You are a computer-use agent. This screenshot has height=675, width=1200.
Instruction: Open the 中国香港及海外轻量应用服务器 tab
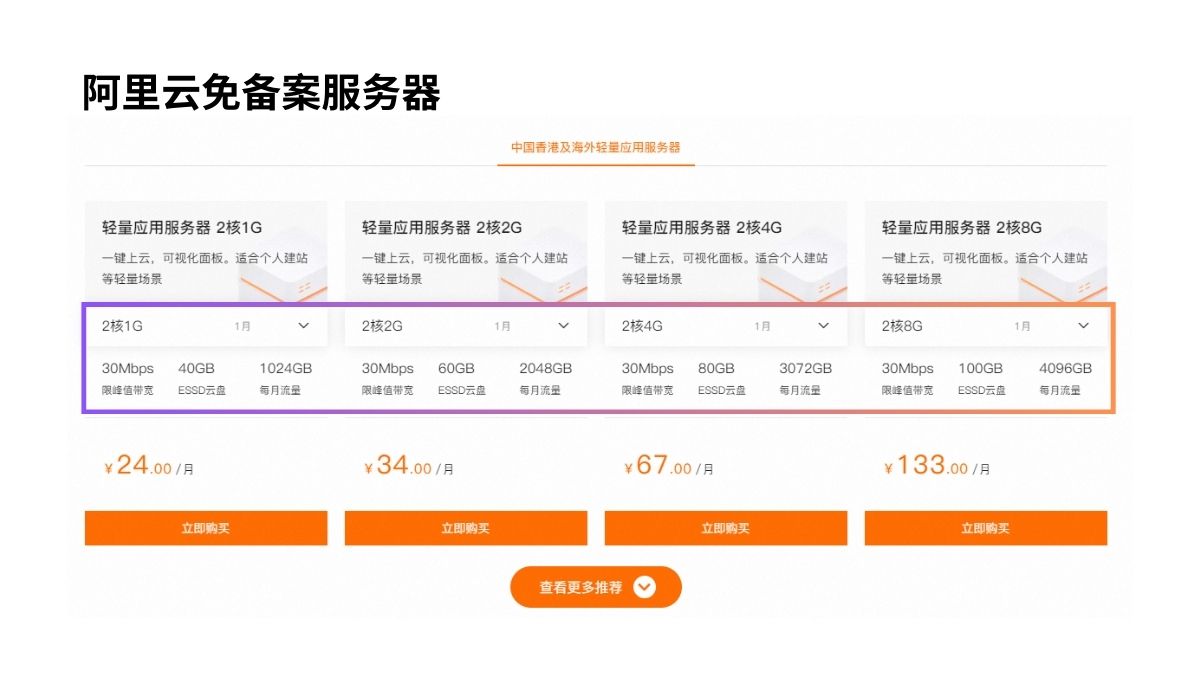click(x=595, y=147)
